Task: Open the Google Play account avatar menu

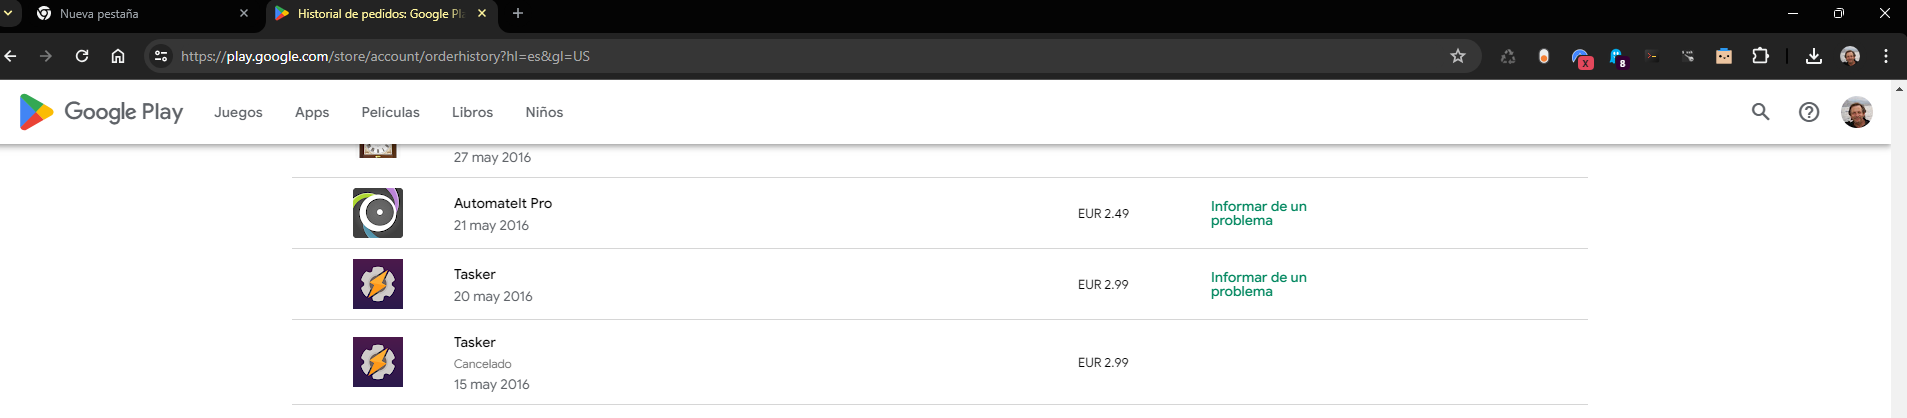Action: tap(1856, 112)
